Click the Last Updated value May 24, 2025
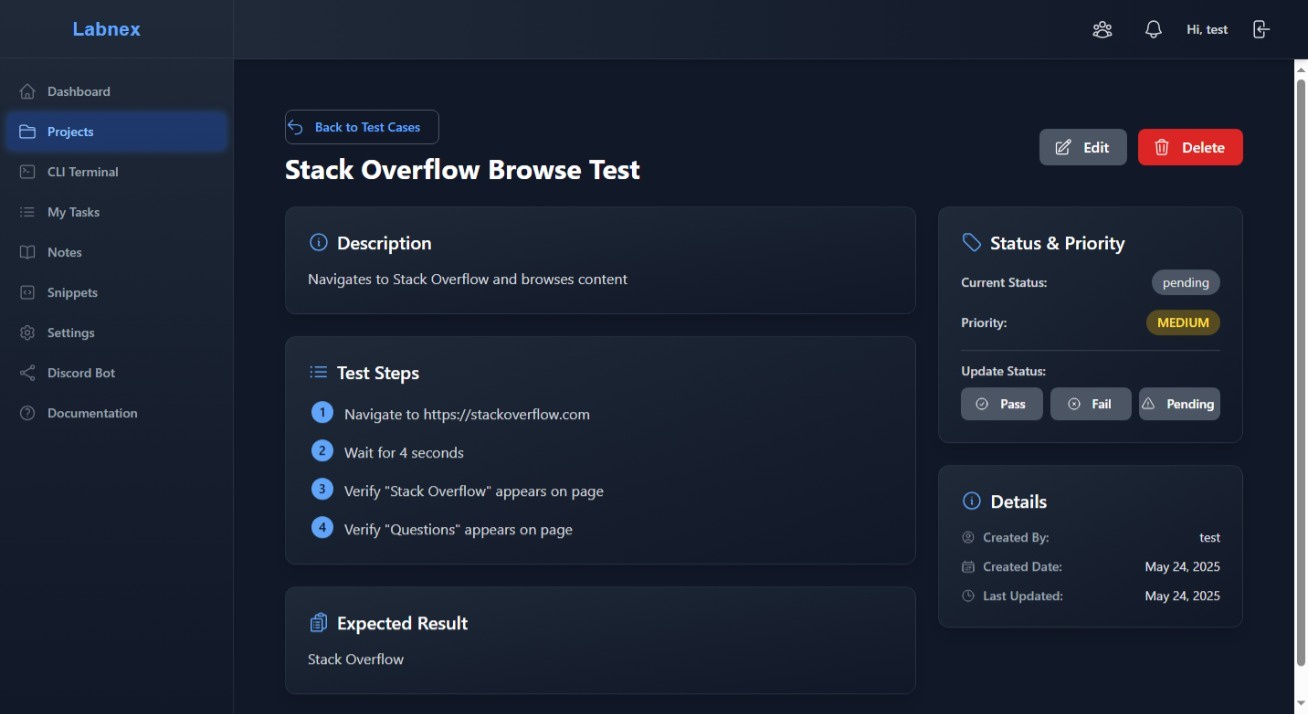Viewport: 1308px width, 714px height. tap(1182, 595)
